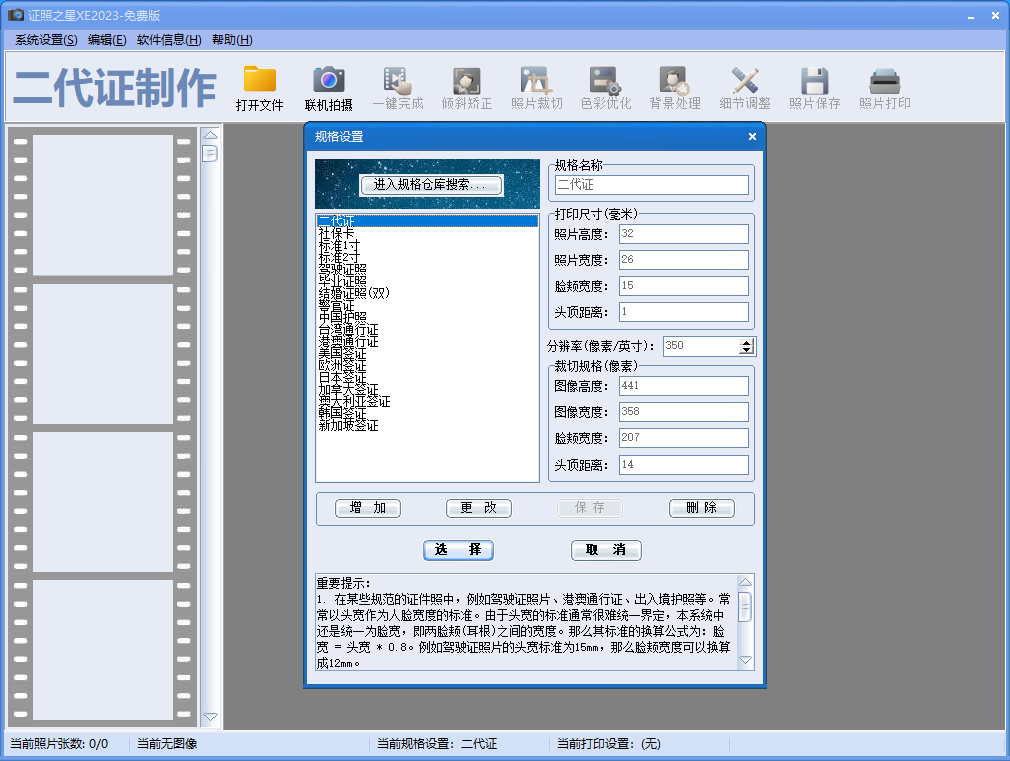Close the 规格设置 dialog

tap(752, 137)
